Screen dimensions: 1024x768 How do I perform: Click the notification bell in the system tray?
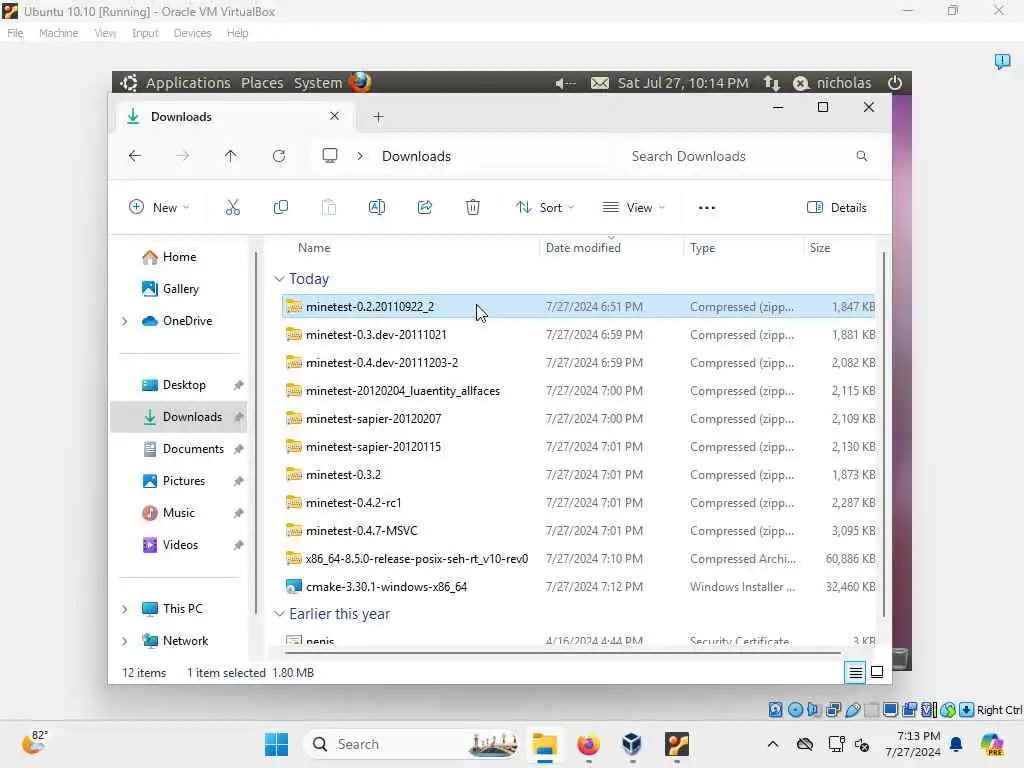956,744
